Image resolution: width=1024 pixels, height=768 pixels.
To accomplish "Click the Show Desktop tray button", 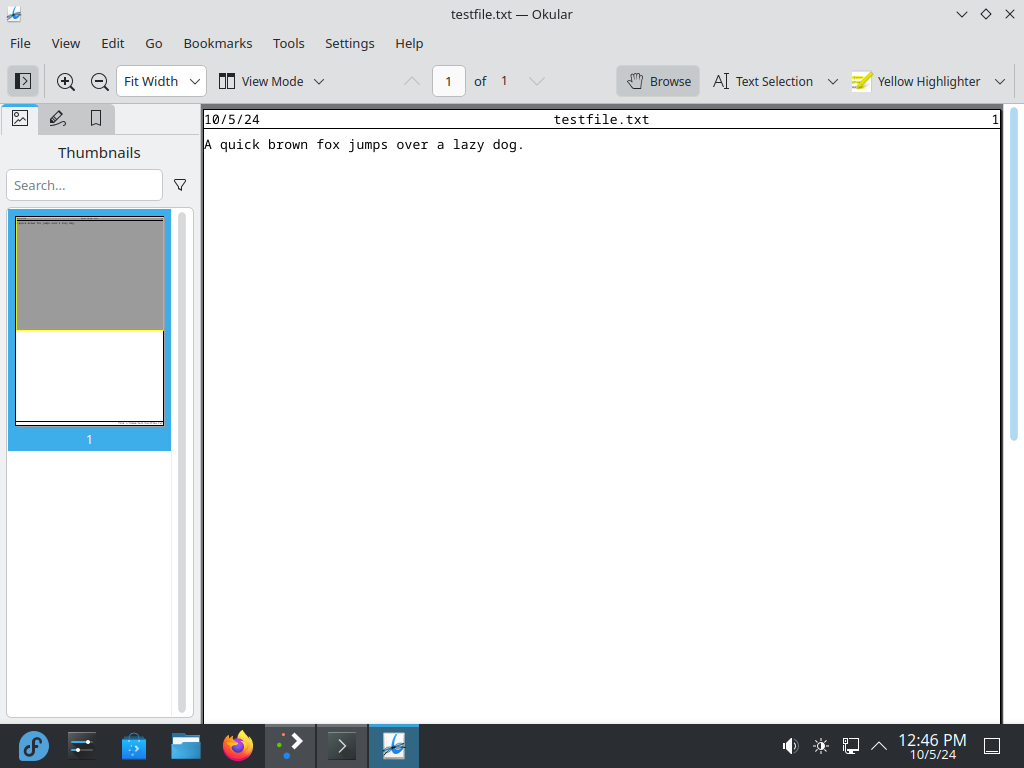I will pyautogui.click(x=992, y=746).
